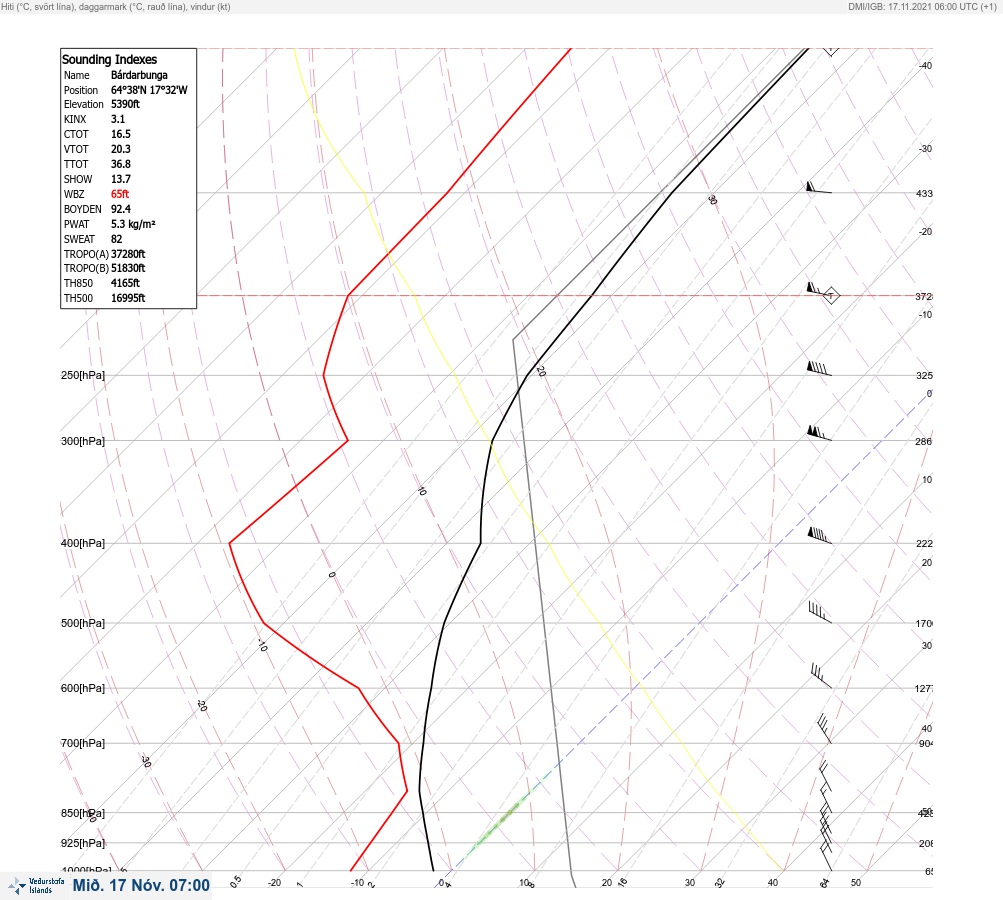
Task: Click the height label 433 on the right axis
Action: pos(924,193)
